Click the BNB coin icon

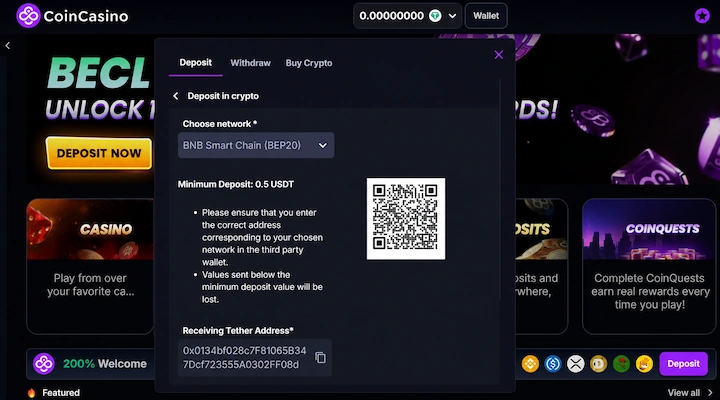click(x=530, y=364)
